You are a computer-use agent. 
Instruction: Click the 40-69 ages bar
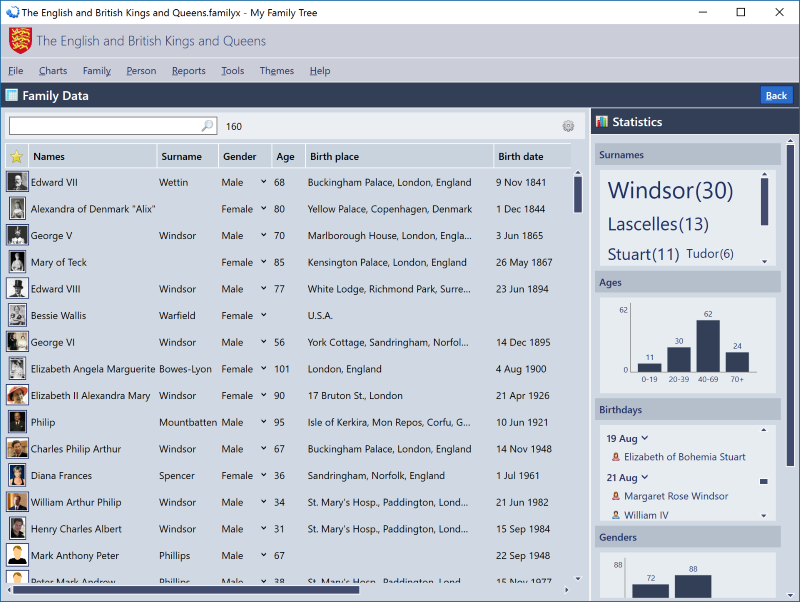(709, 346)
